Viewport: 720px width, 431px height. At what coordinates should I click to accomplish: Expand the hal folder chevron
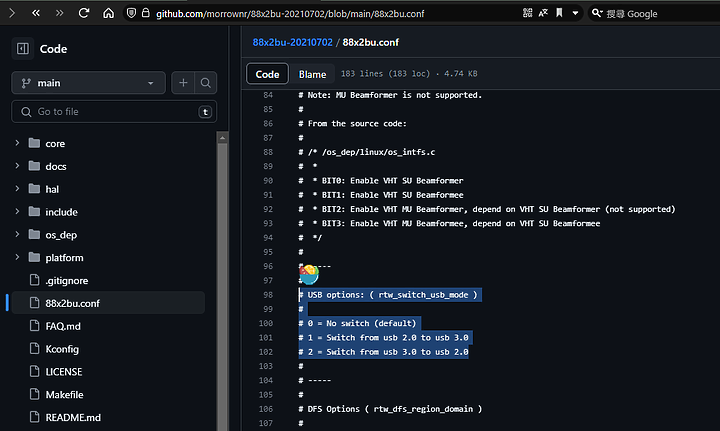tap(17, 189)
